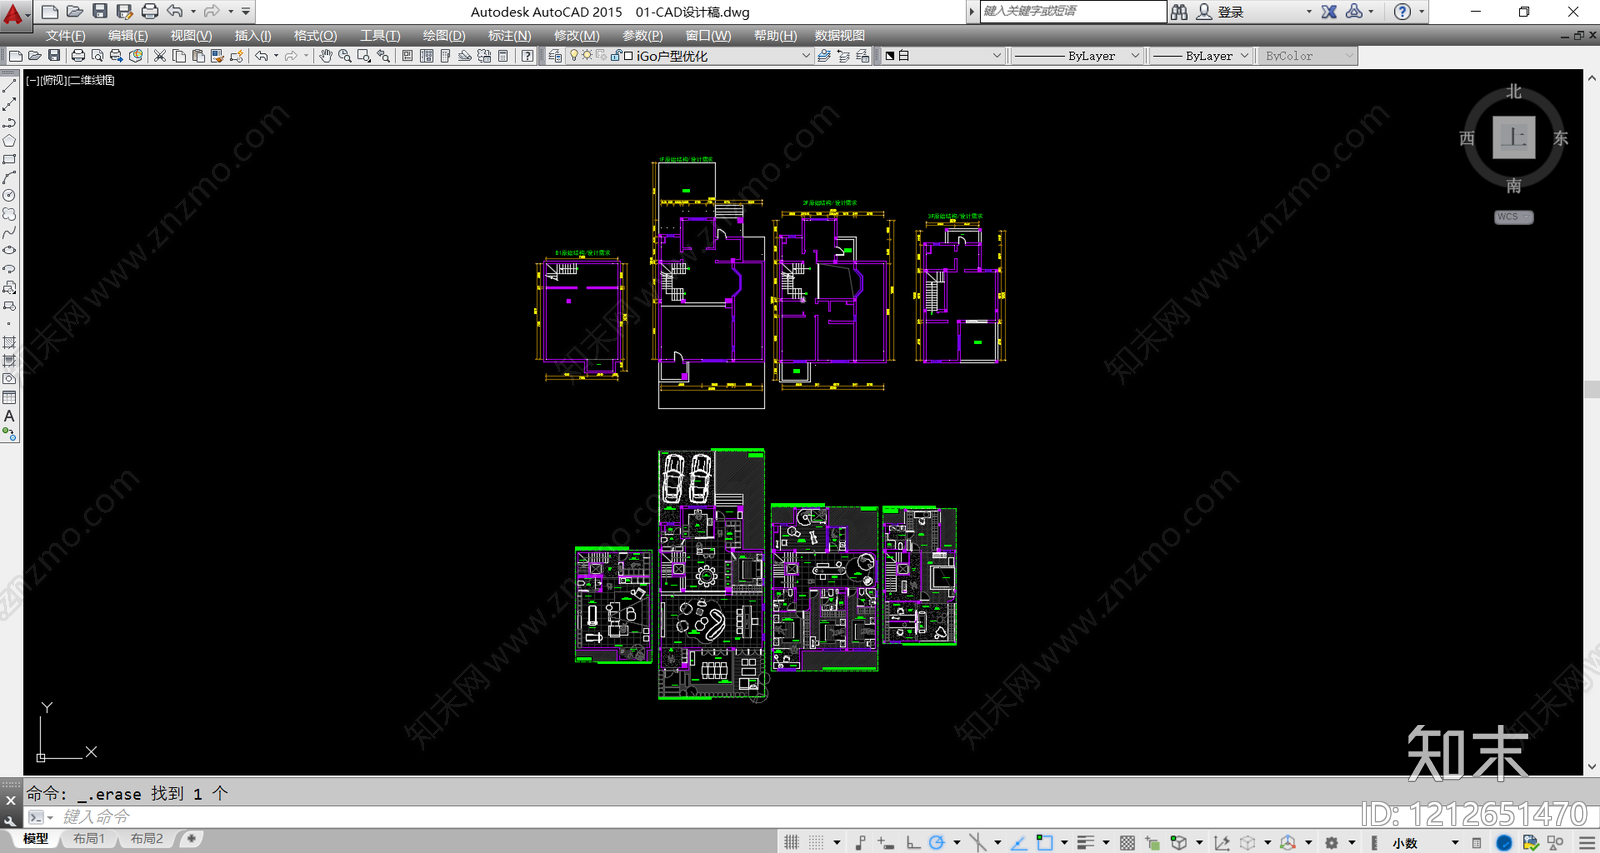Open the first ByLayer linetype dropdown
The width and height of the screenshot is (1600, 853).
click(1076, 56)
